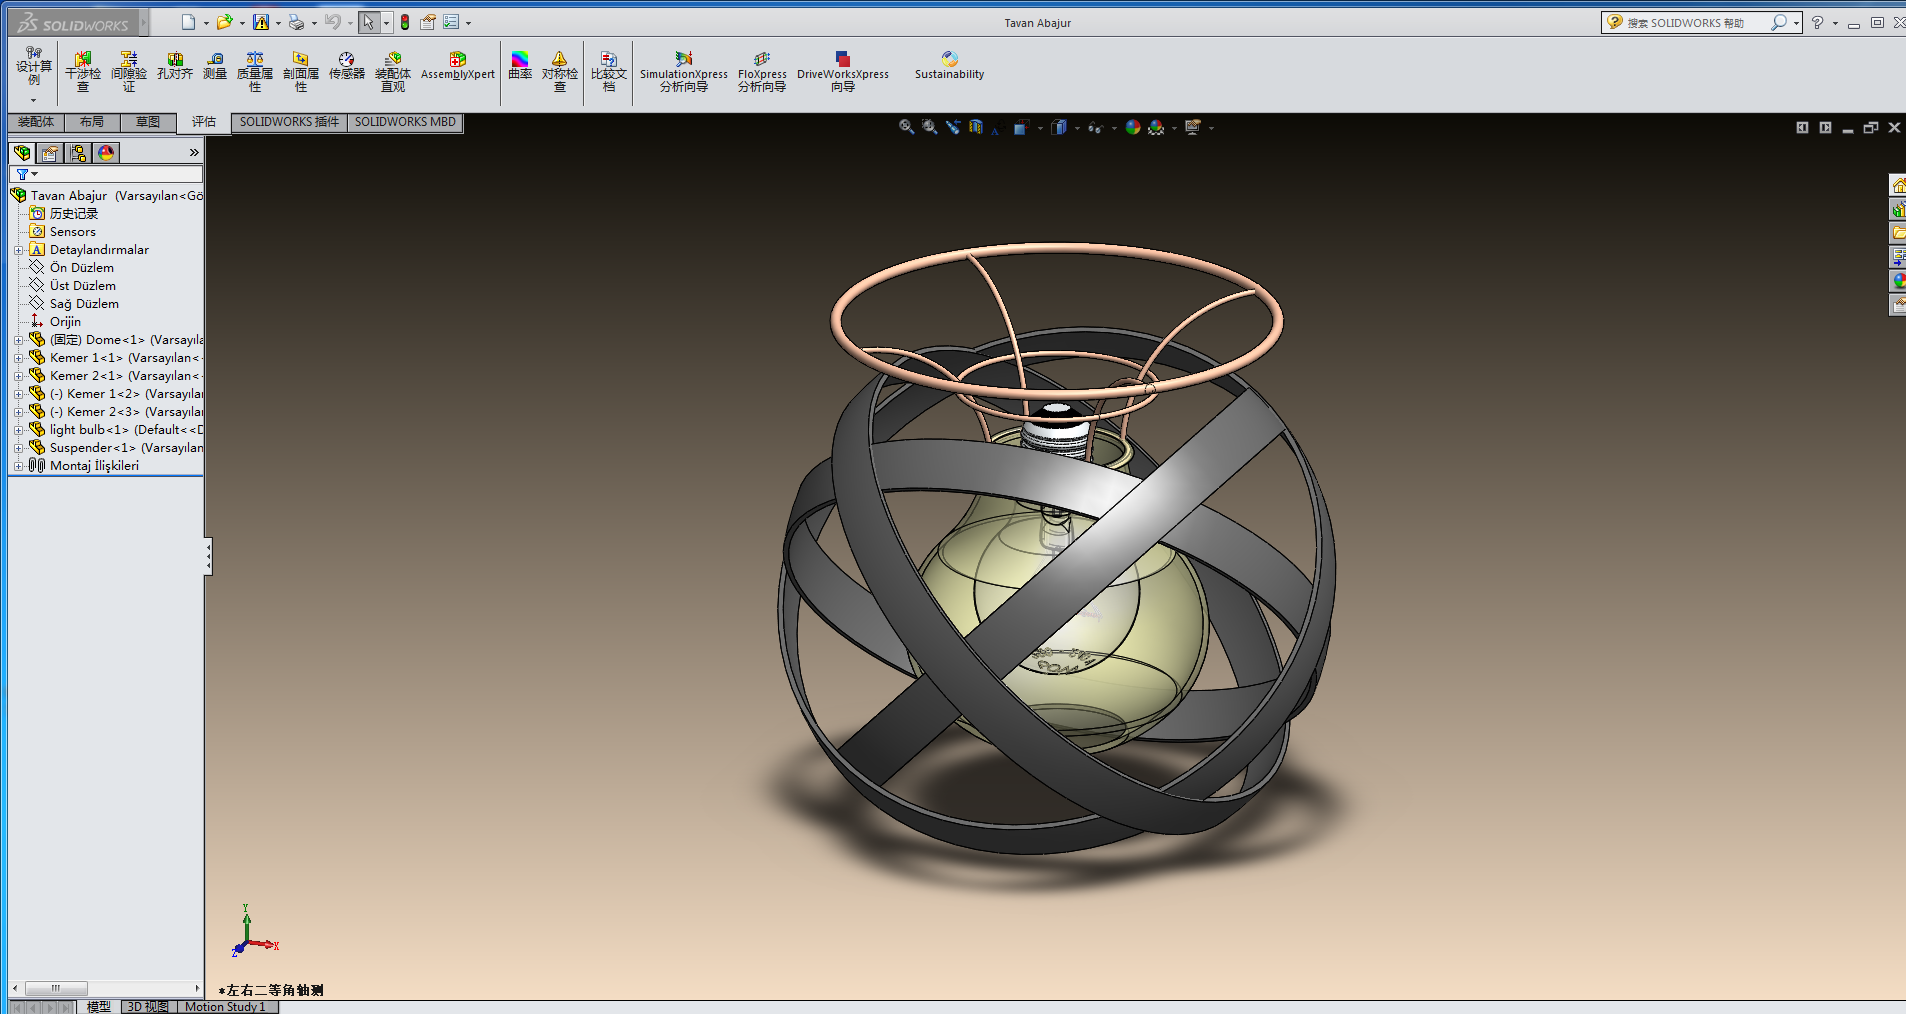Screen dimensions: 1906x1014
Task: Expand the Detaylandırmalar tree node
Action: (18, 250)
